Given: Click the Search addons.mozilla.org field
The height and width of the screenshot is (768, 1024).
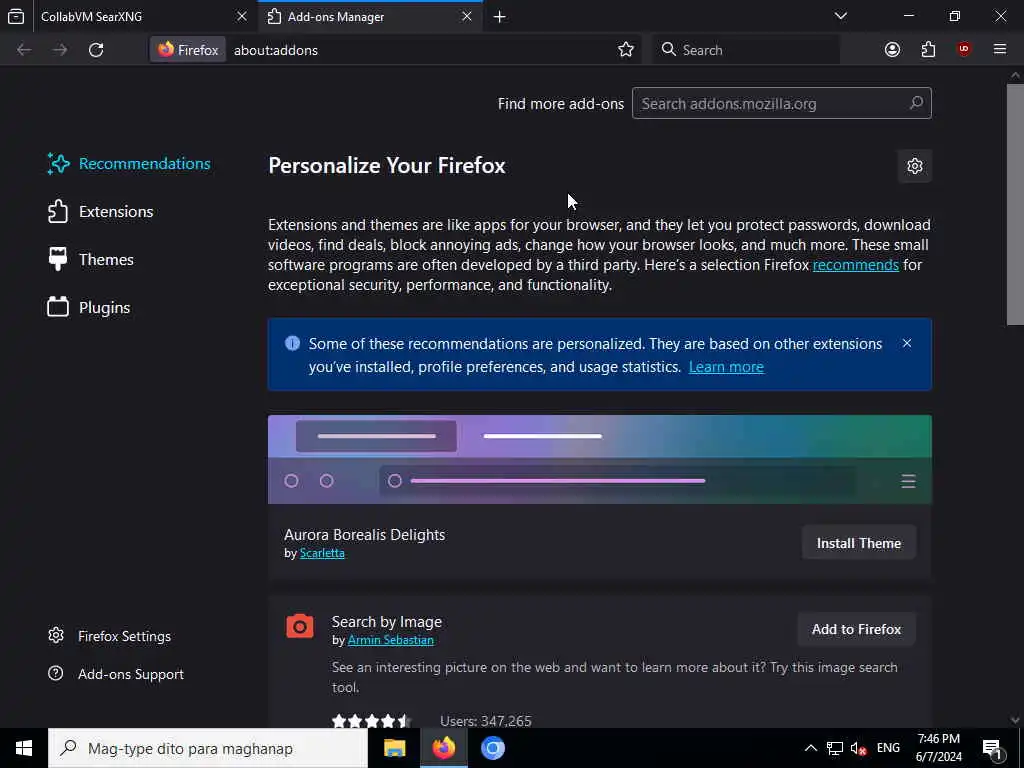Looking at the screenshot, I should click(782, 103).
